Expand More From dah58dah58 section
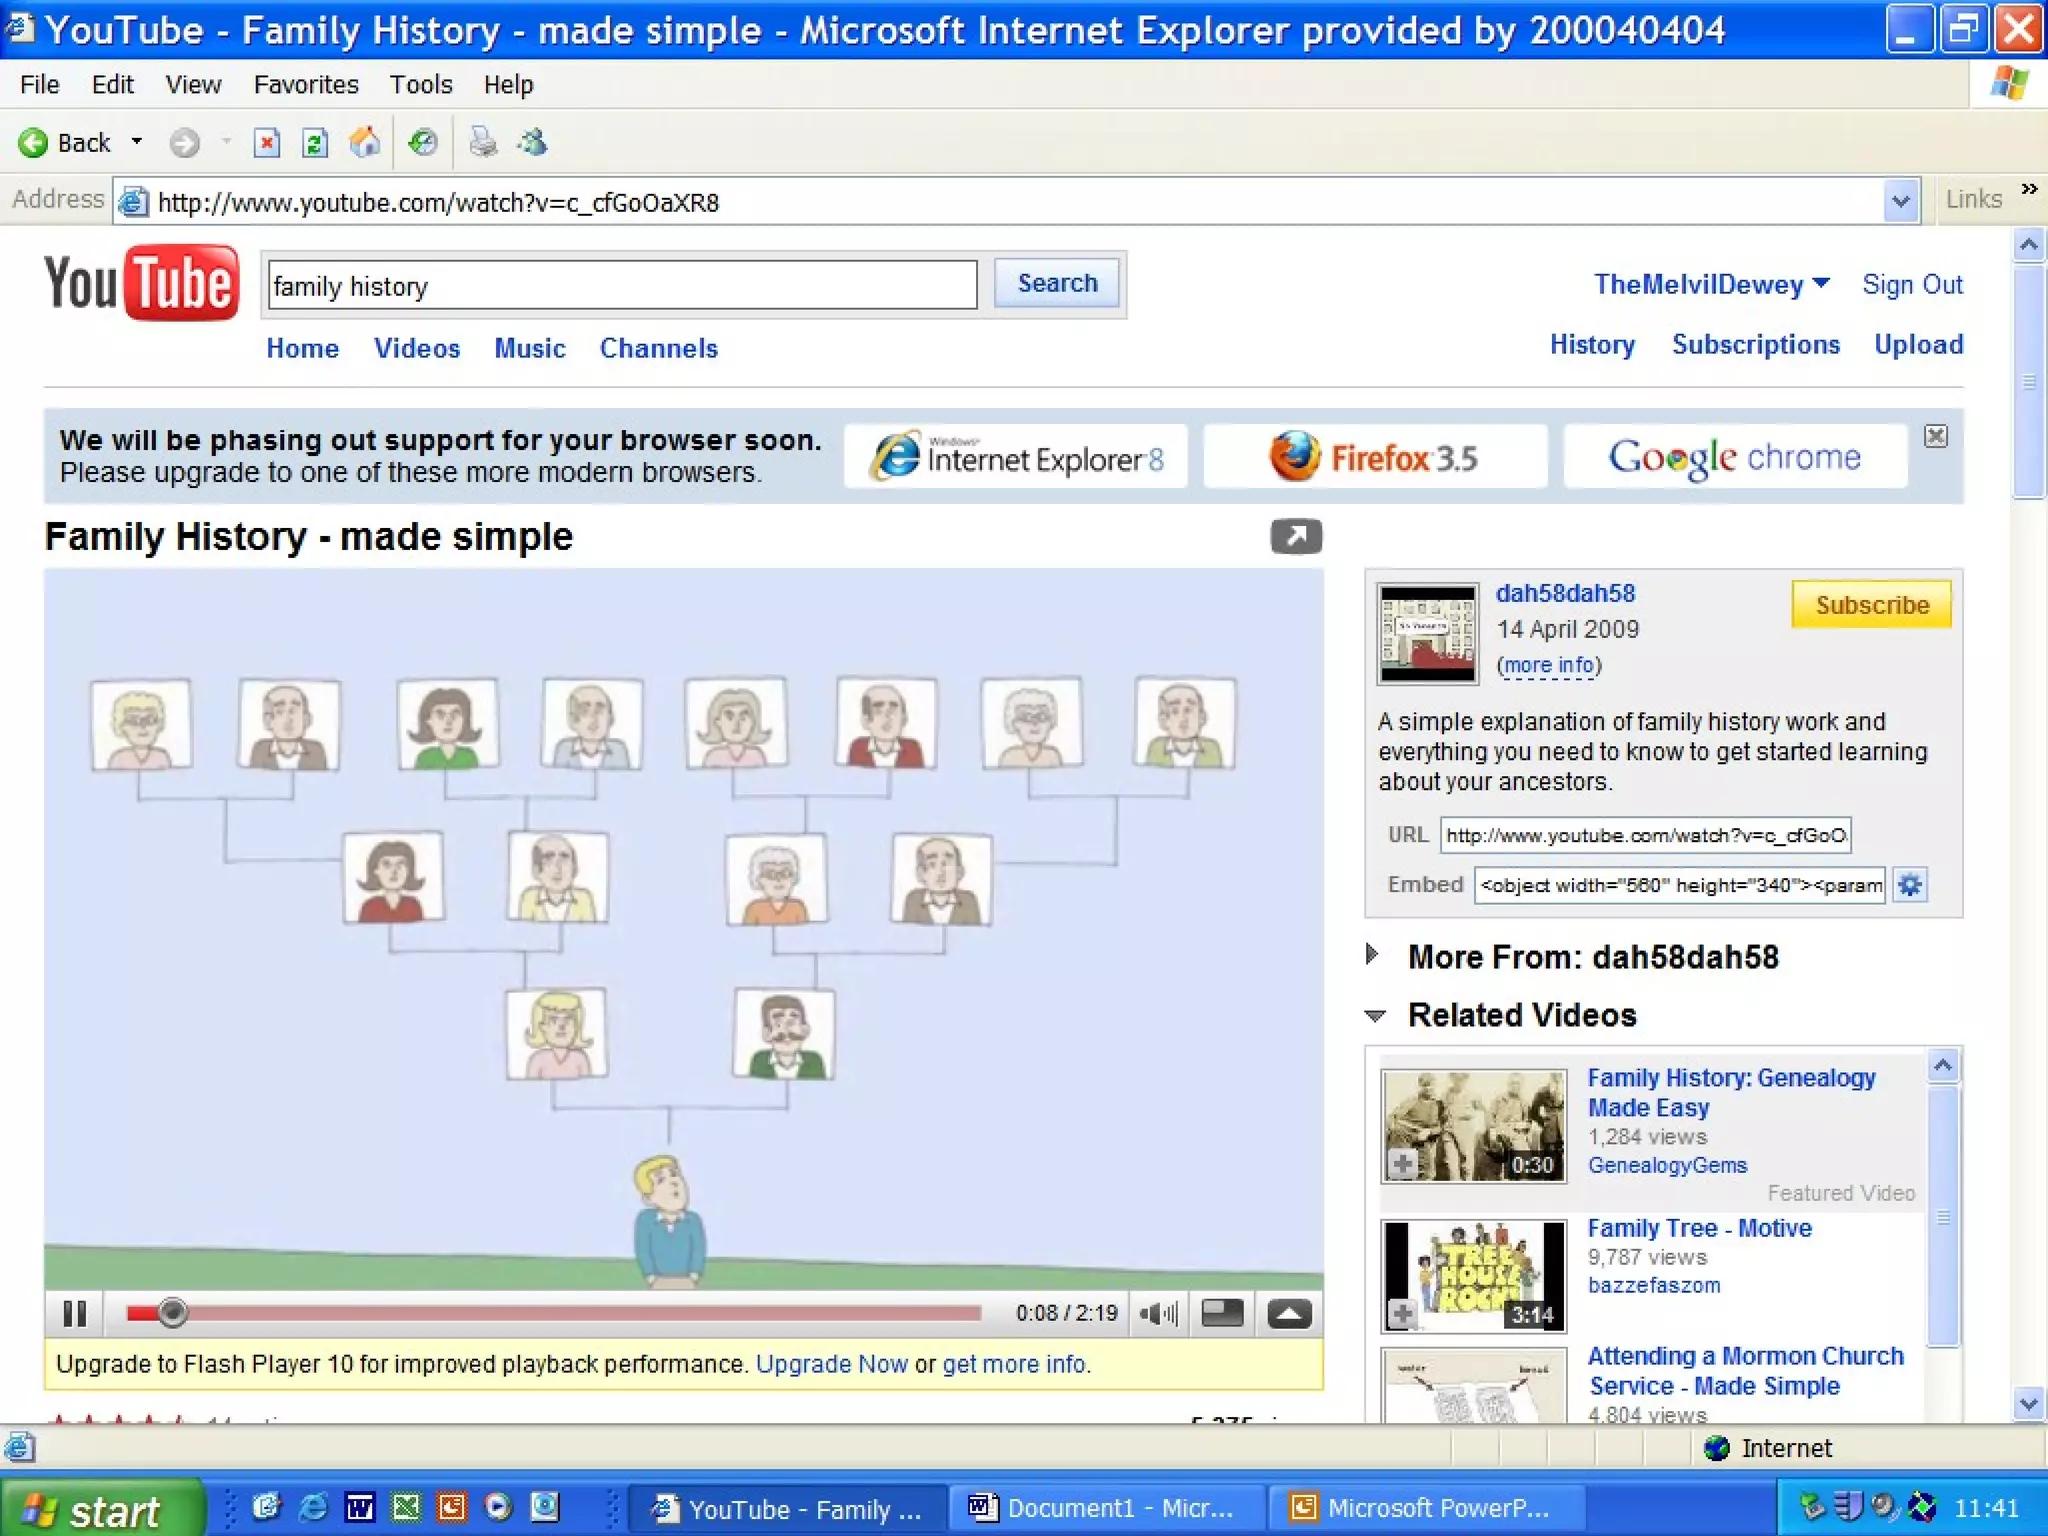 (x=1373, y=955)
